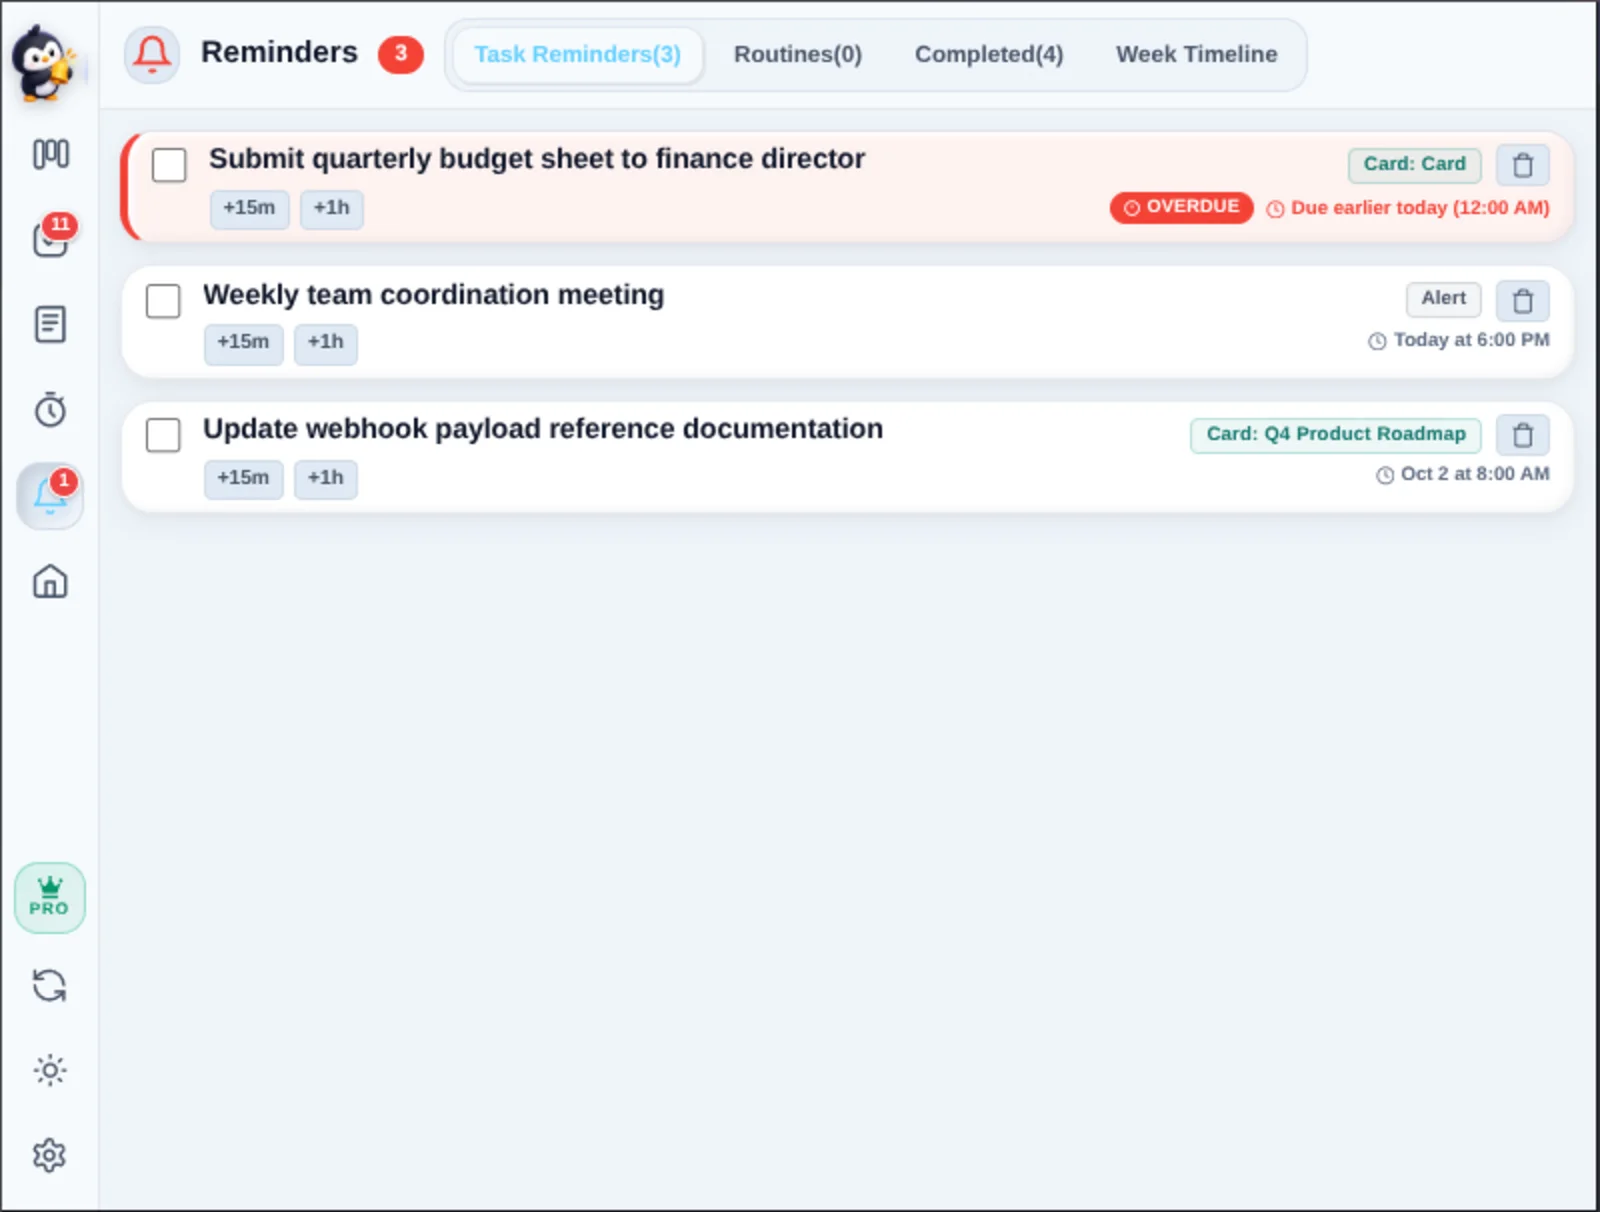
Task: Open the Card: Q4 Product Roadmap tag
Action: point(1335,435)
